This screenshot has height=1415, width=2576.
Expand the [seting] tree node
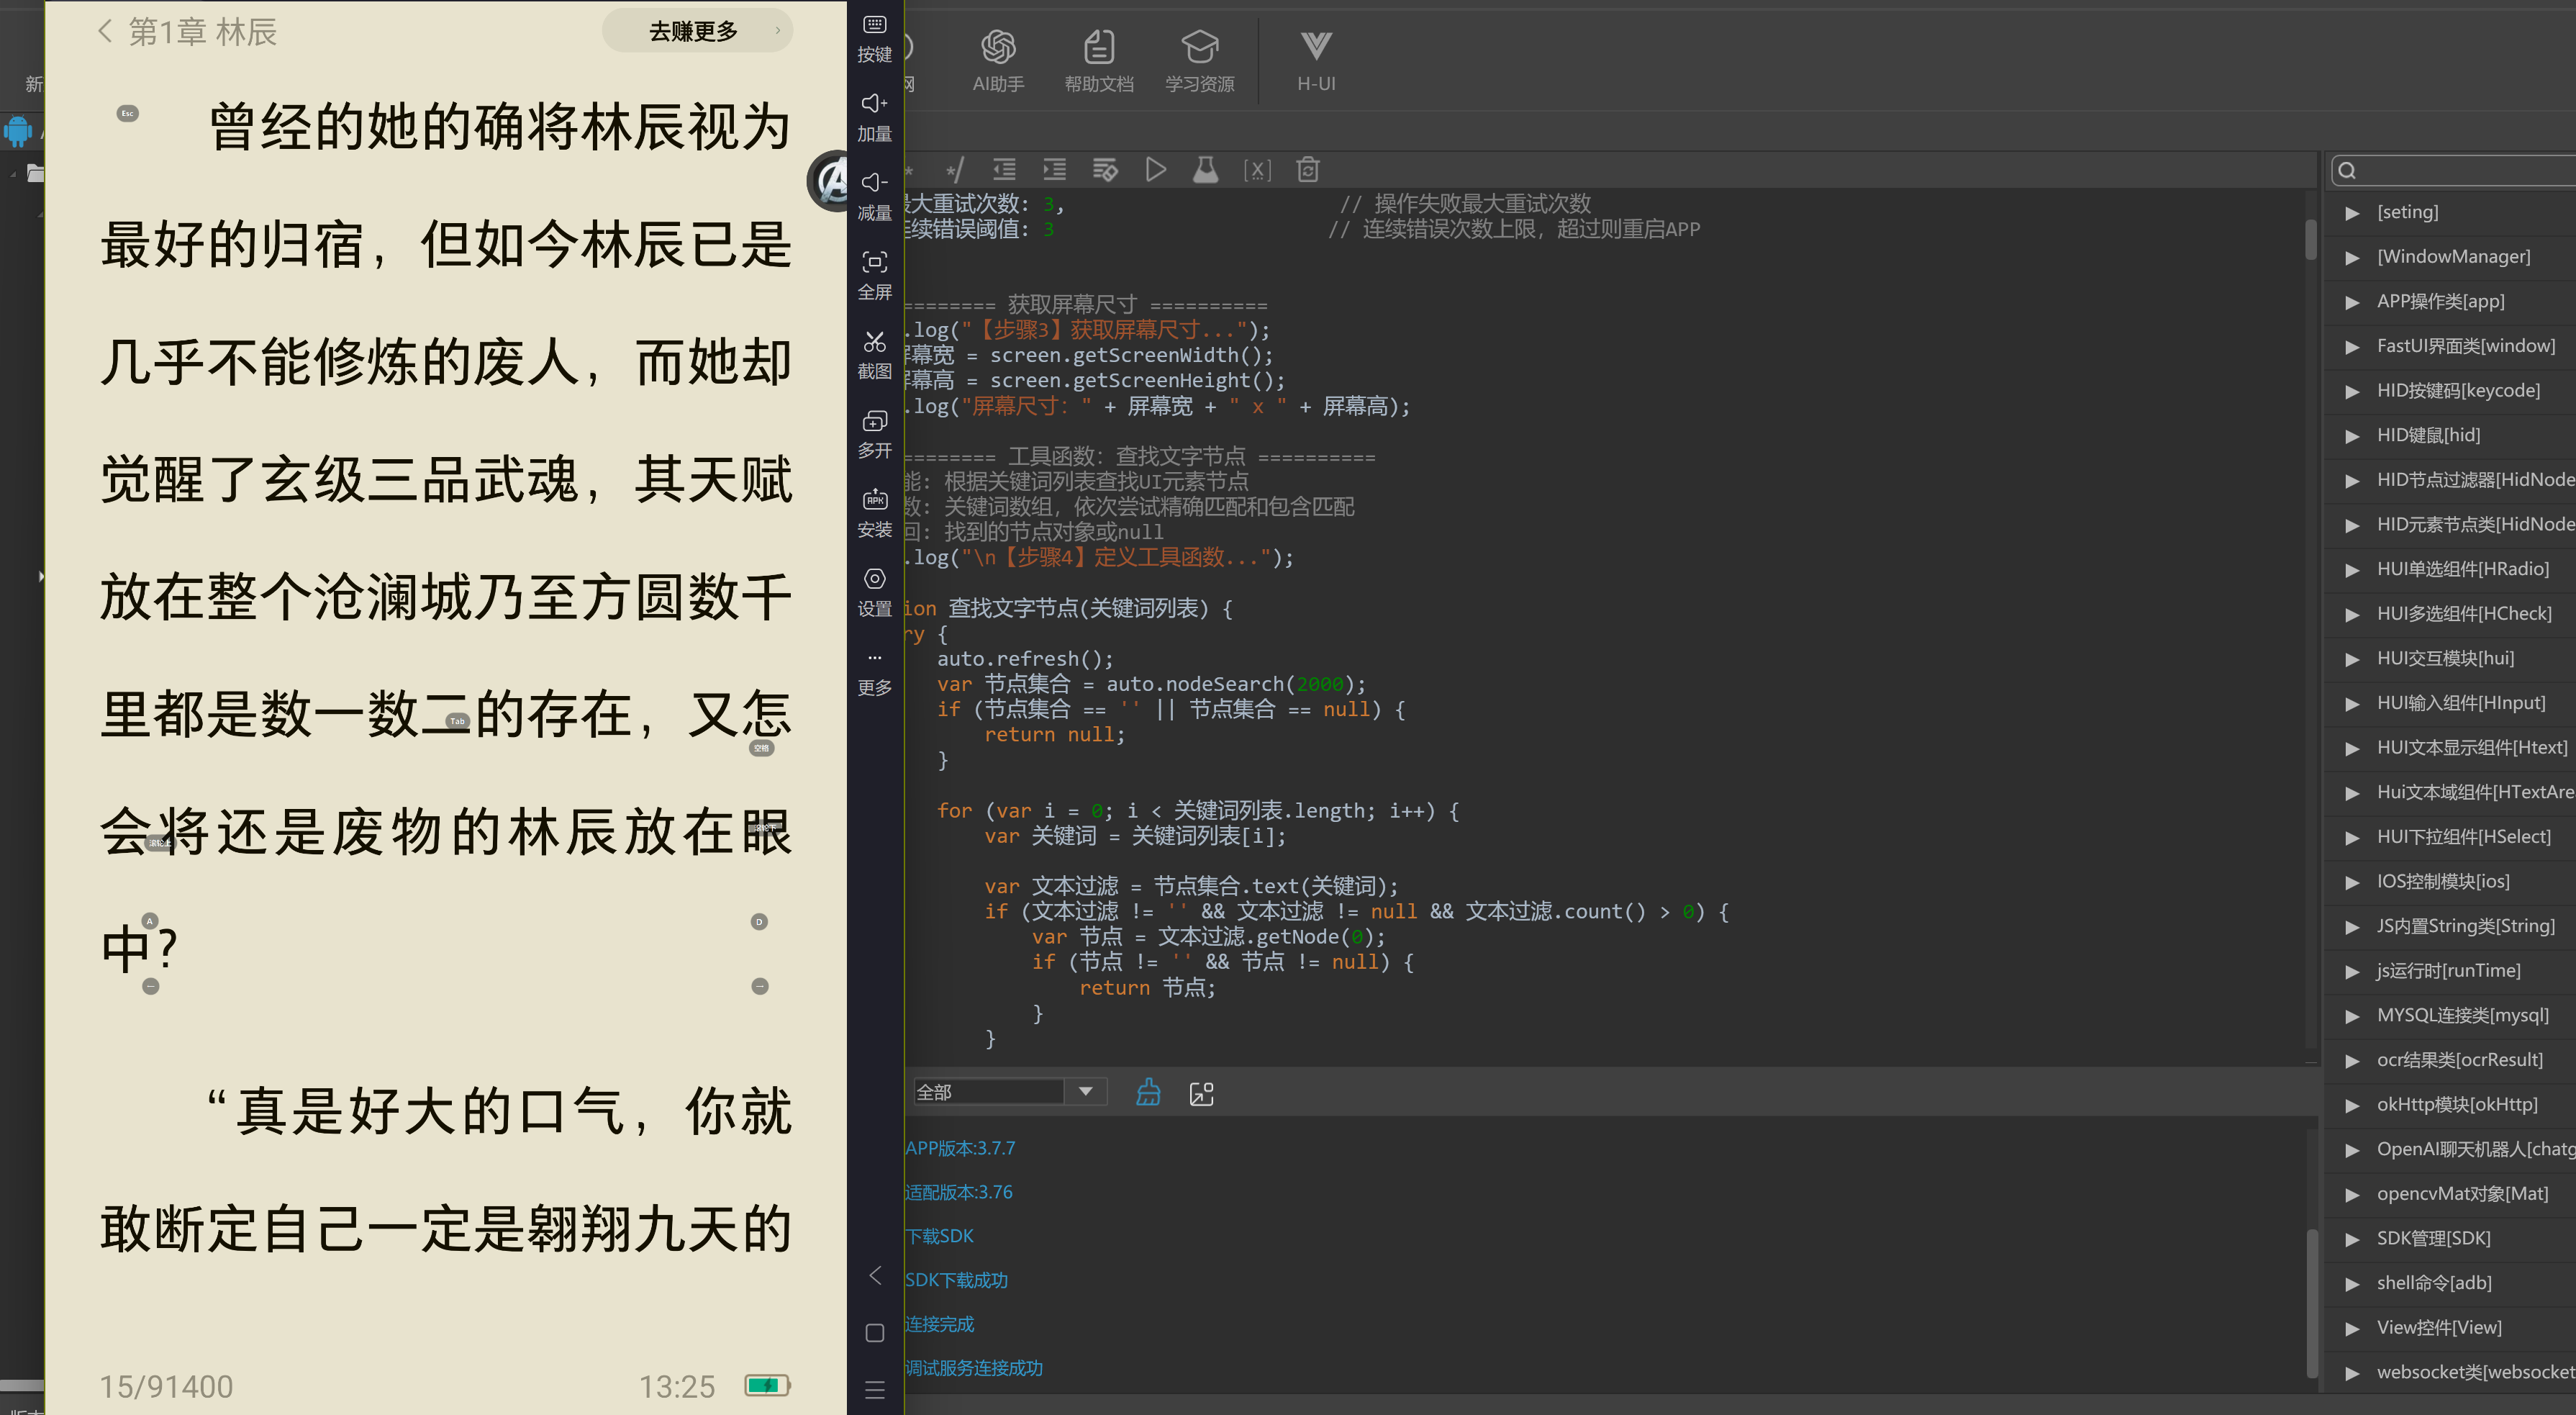(2352, 212)
